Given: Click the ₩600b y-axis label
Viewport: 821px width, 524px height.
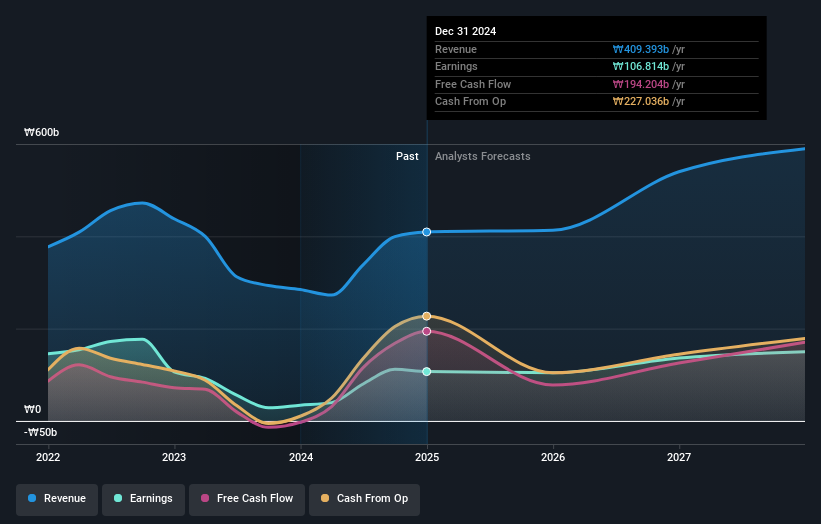Looking at the screenshot, I should point(41,132).
